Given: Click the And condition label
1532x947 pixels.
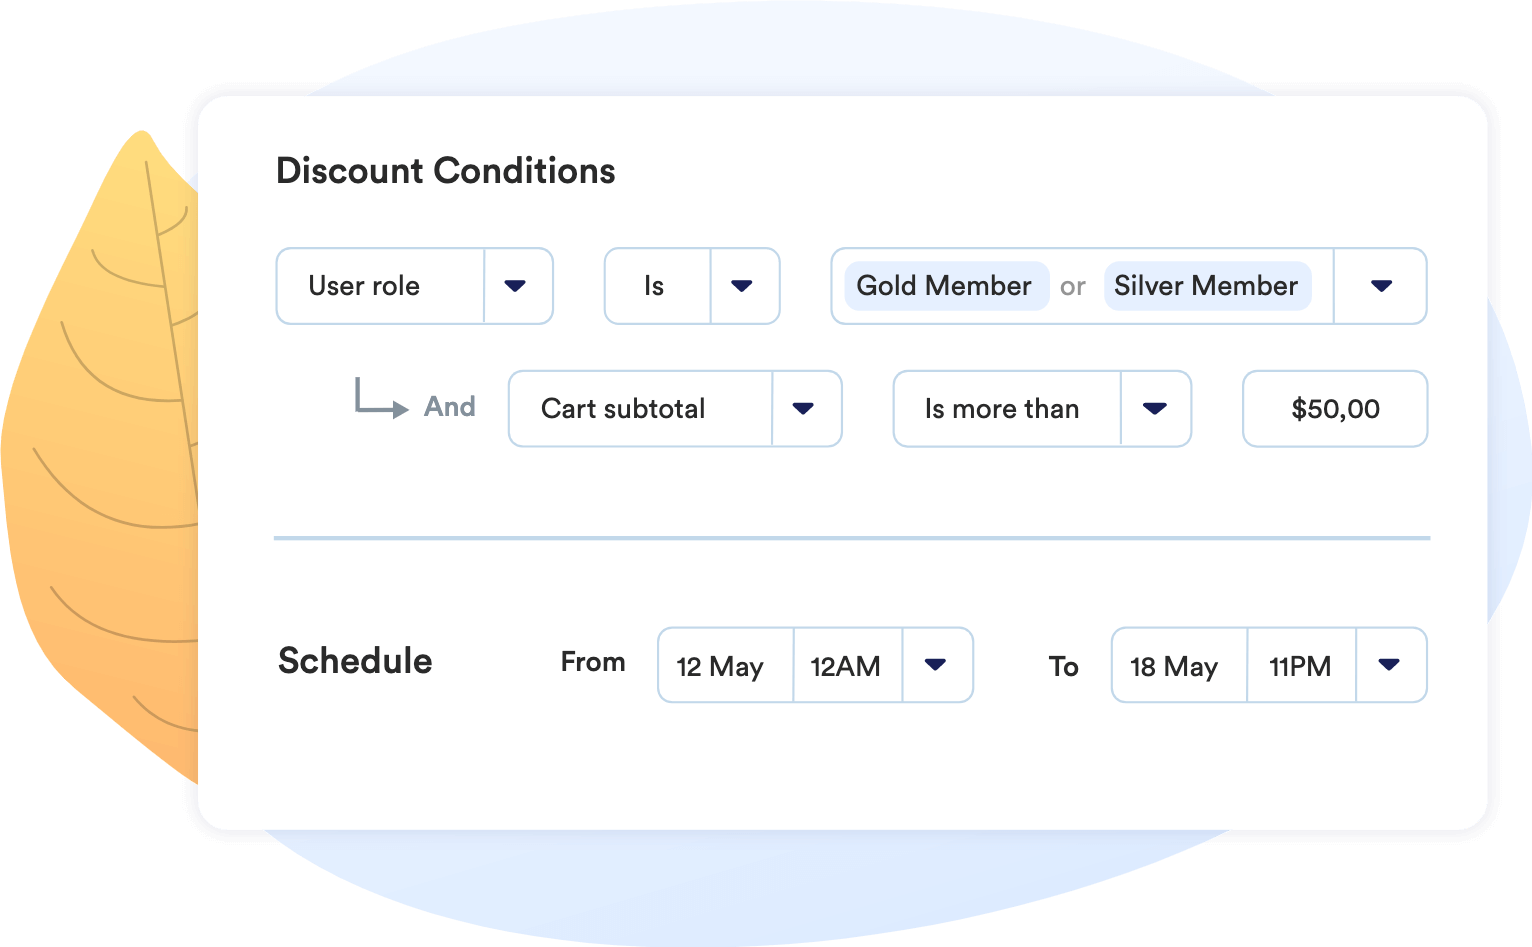Looking at the screenshot, I should (450, 407).
